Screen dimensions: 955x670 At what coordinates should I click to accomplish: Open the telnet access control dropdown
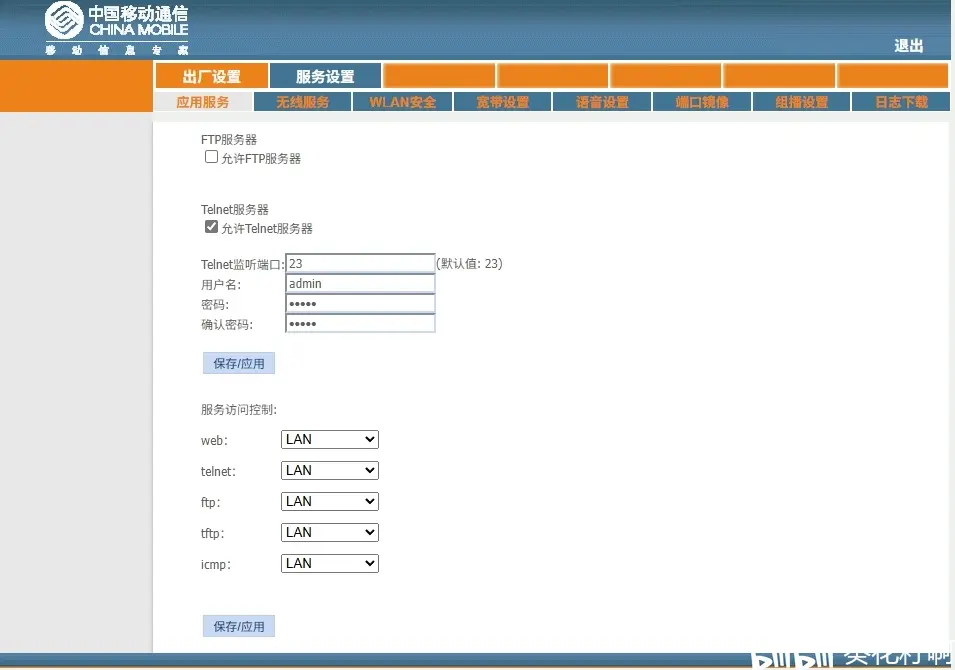tap(329, 470)
